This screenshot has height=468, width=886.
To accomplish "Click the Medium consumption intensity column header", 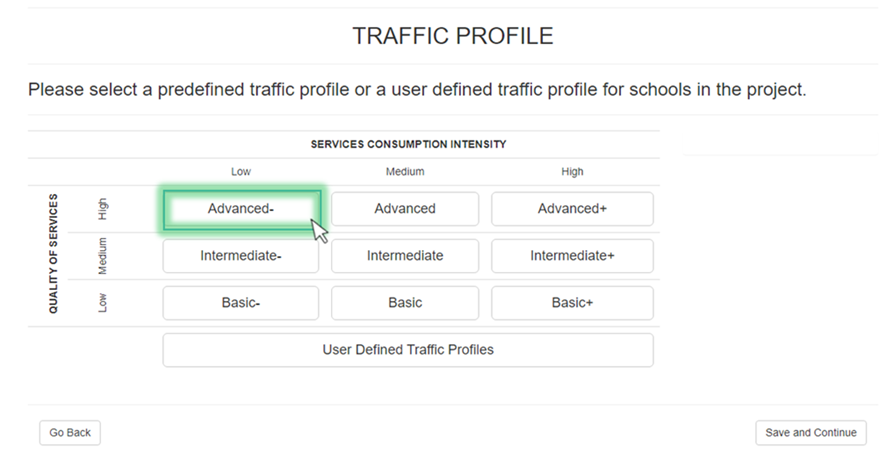I will click(405, 172).
